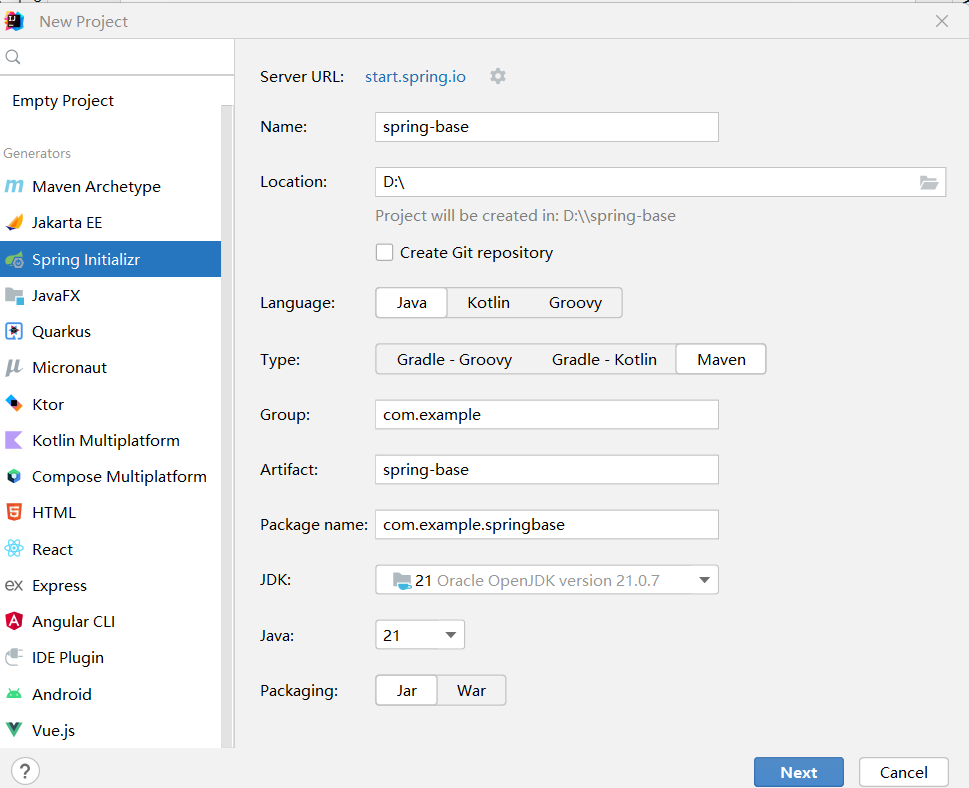Click the Package name input field
969x788 pixels.
tap(547, 524)
